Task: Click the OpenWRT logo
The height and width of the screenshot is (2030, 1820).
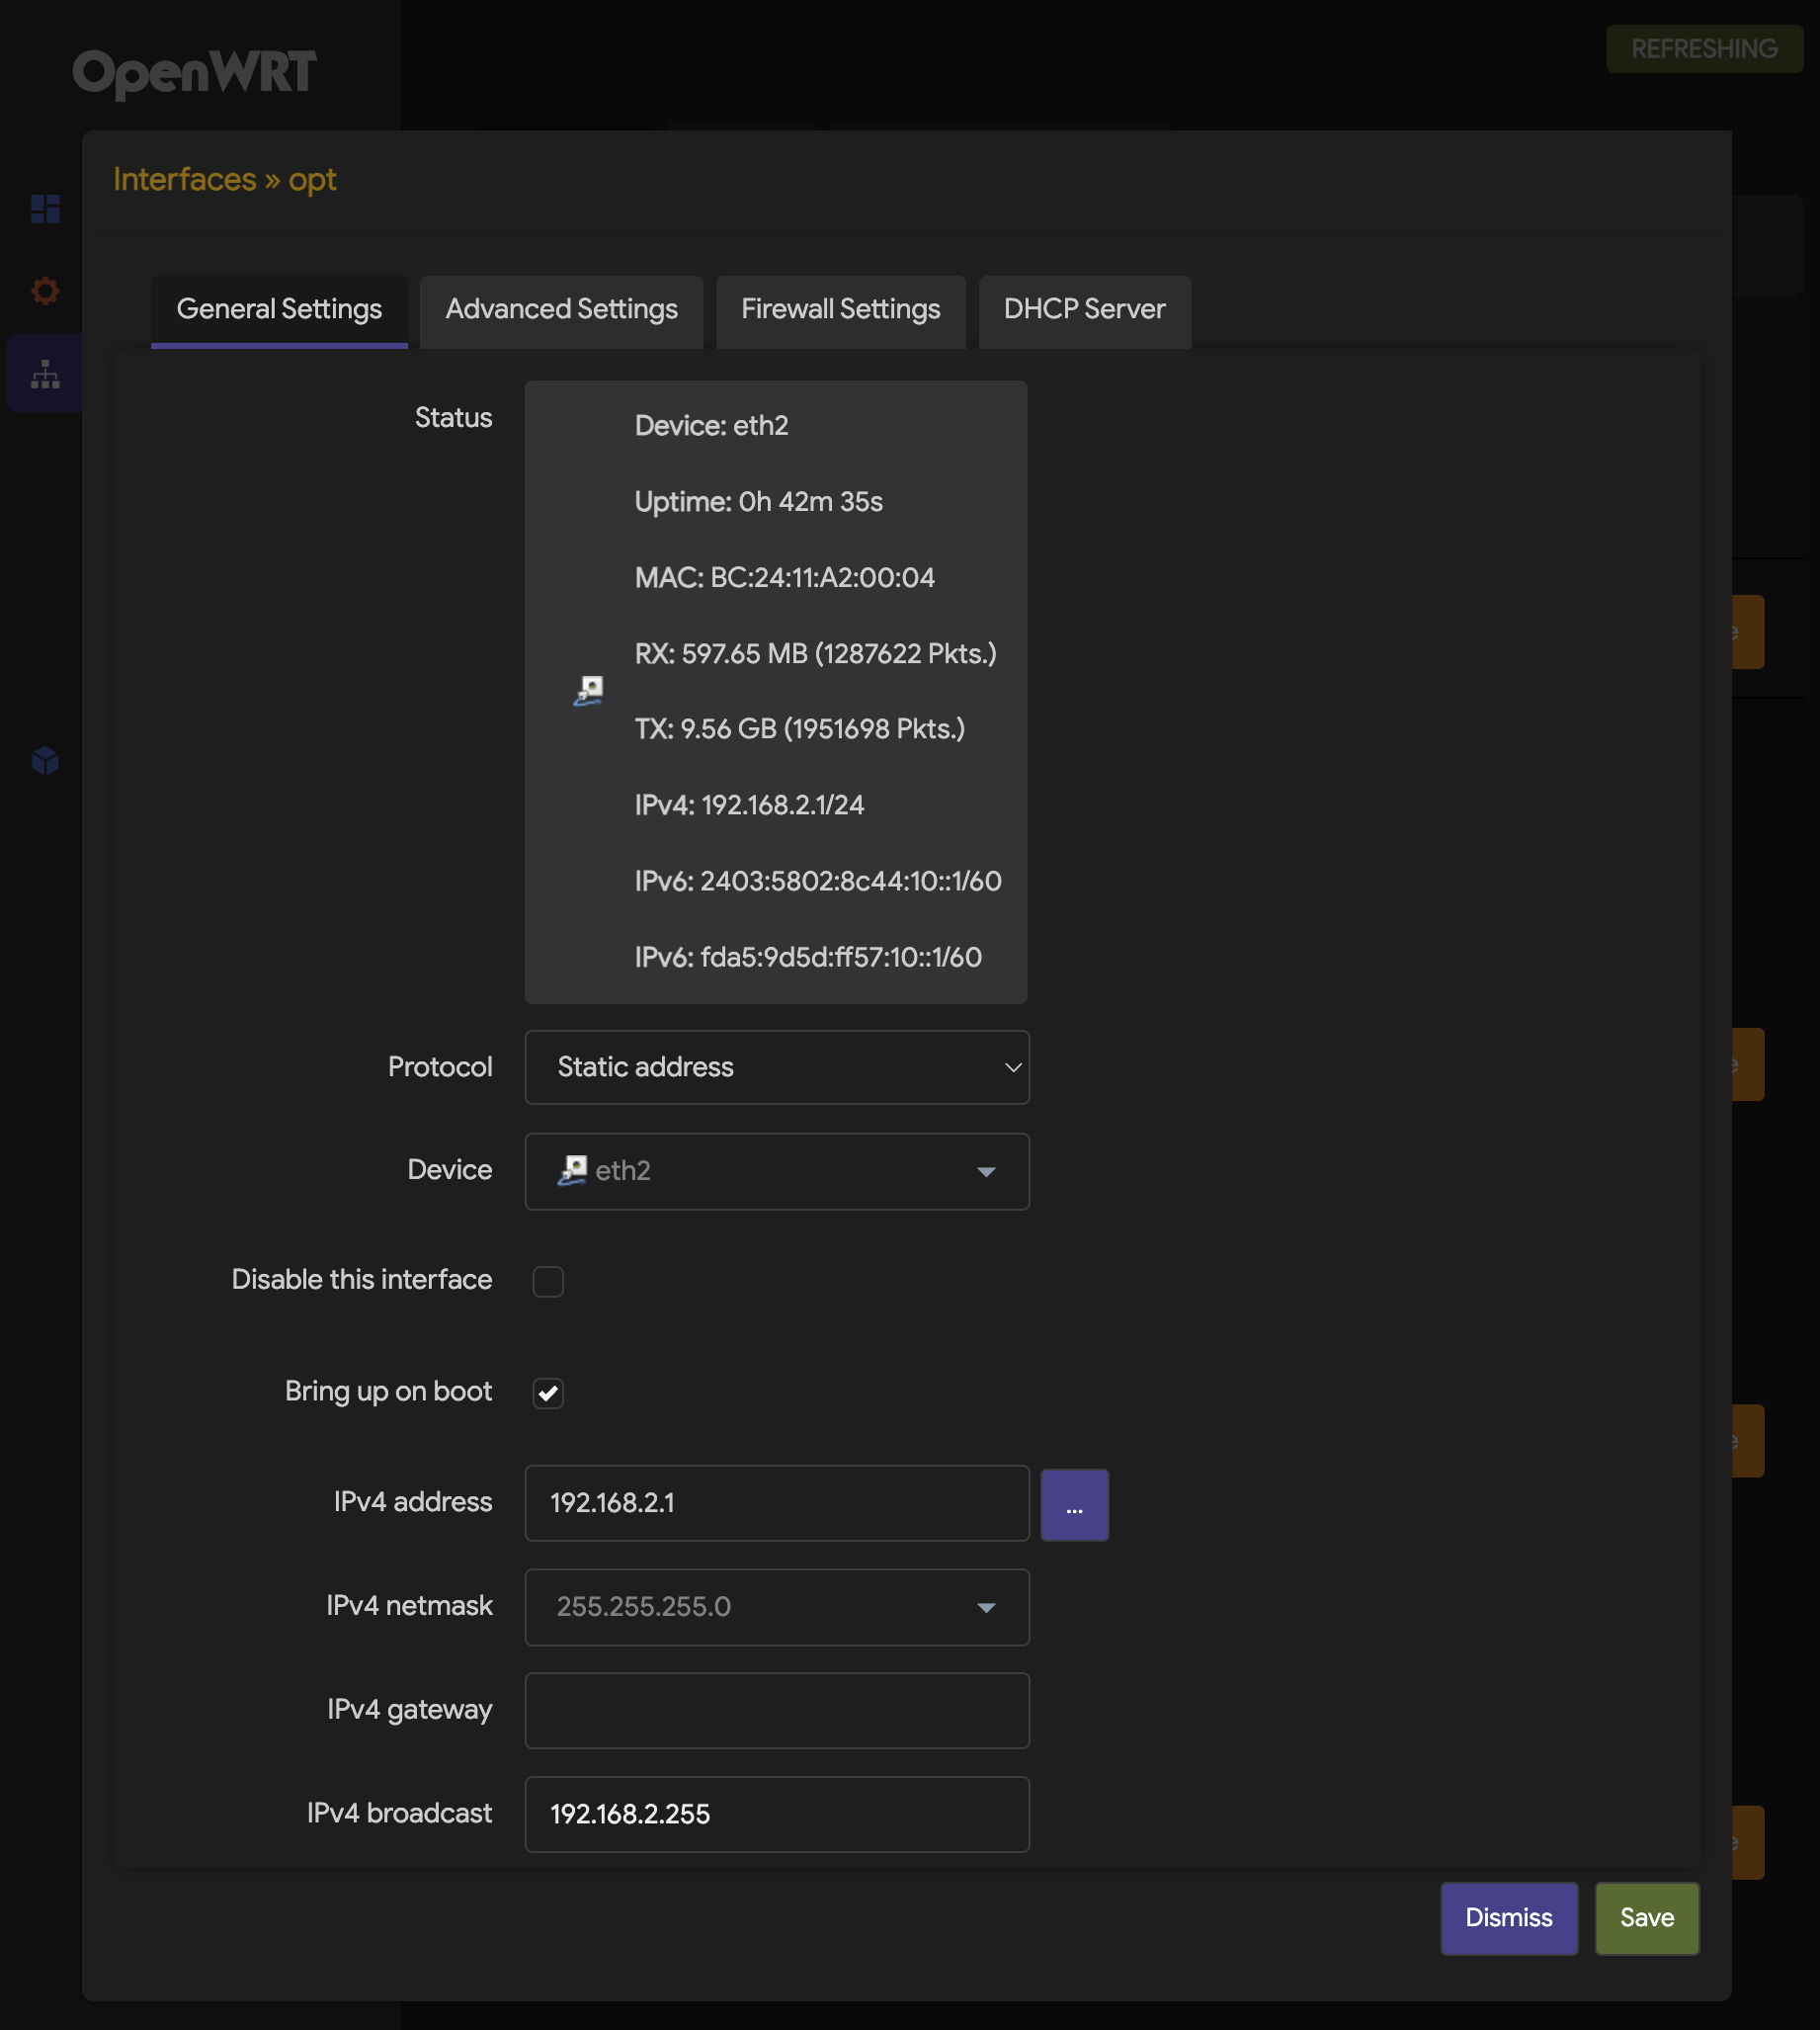Action: (195, 73)
